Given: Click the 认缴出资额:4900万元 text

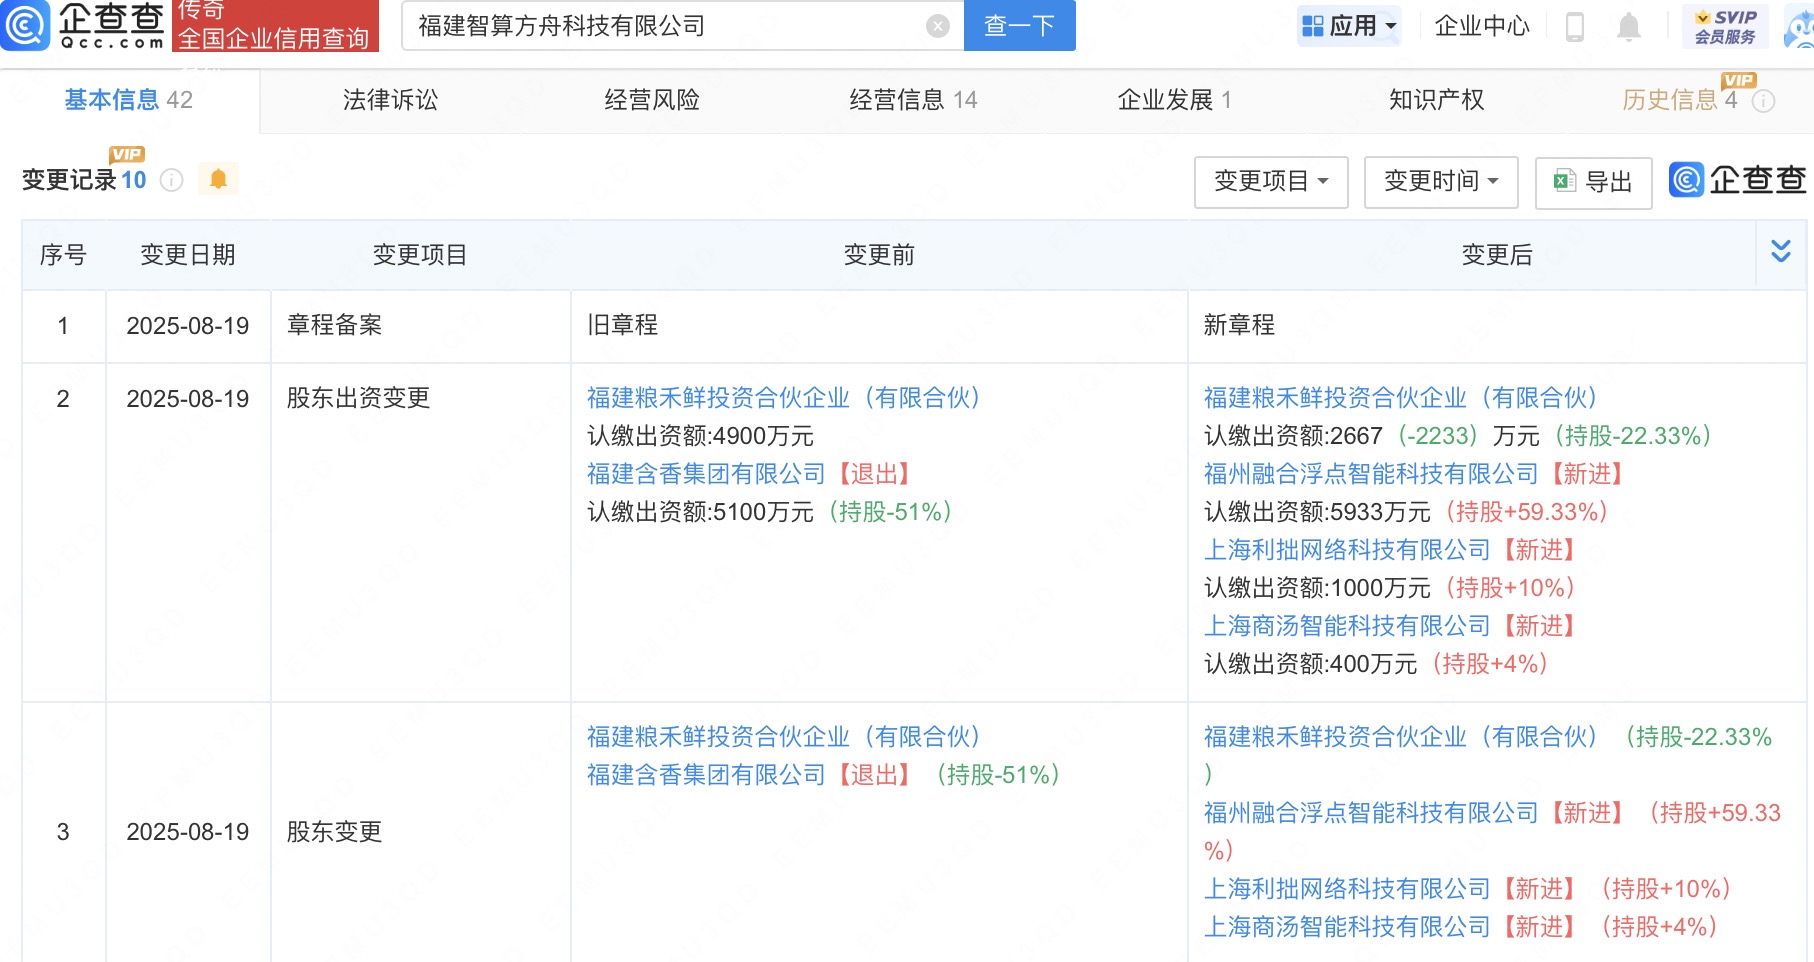Looking at the screenshot, I should [x=700, y=436].
